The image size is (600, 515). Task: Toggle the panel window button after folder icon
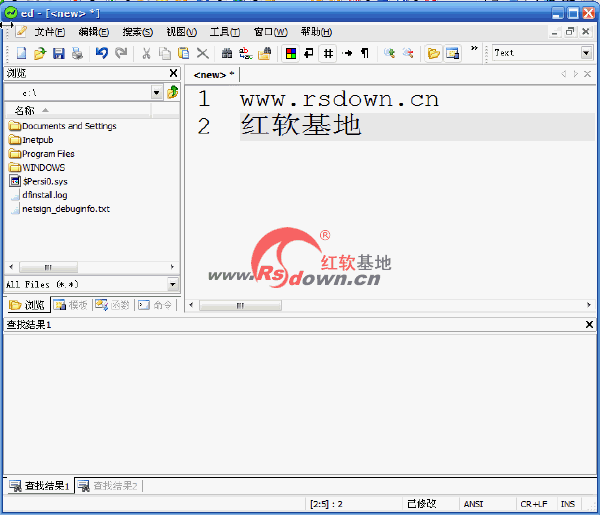point(452,53)
